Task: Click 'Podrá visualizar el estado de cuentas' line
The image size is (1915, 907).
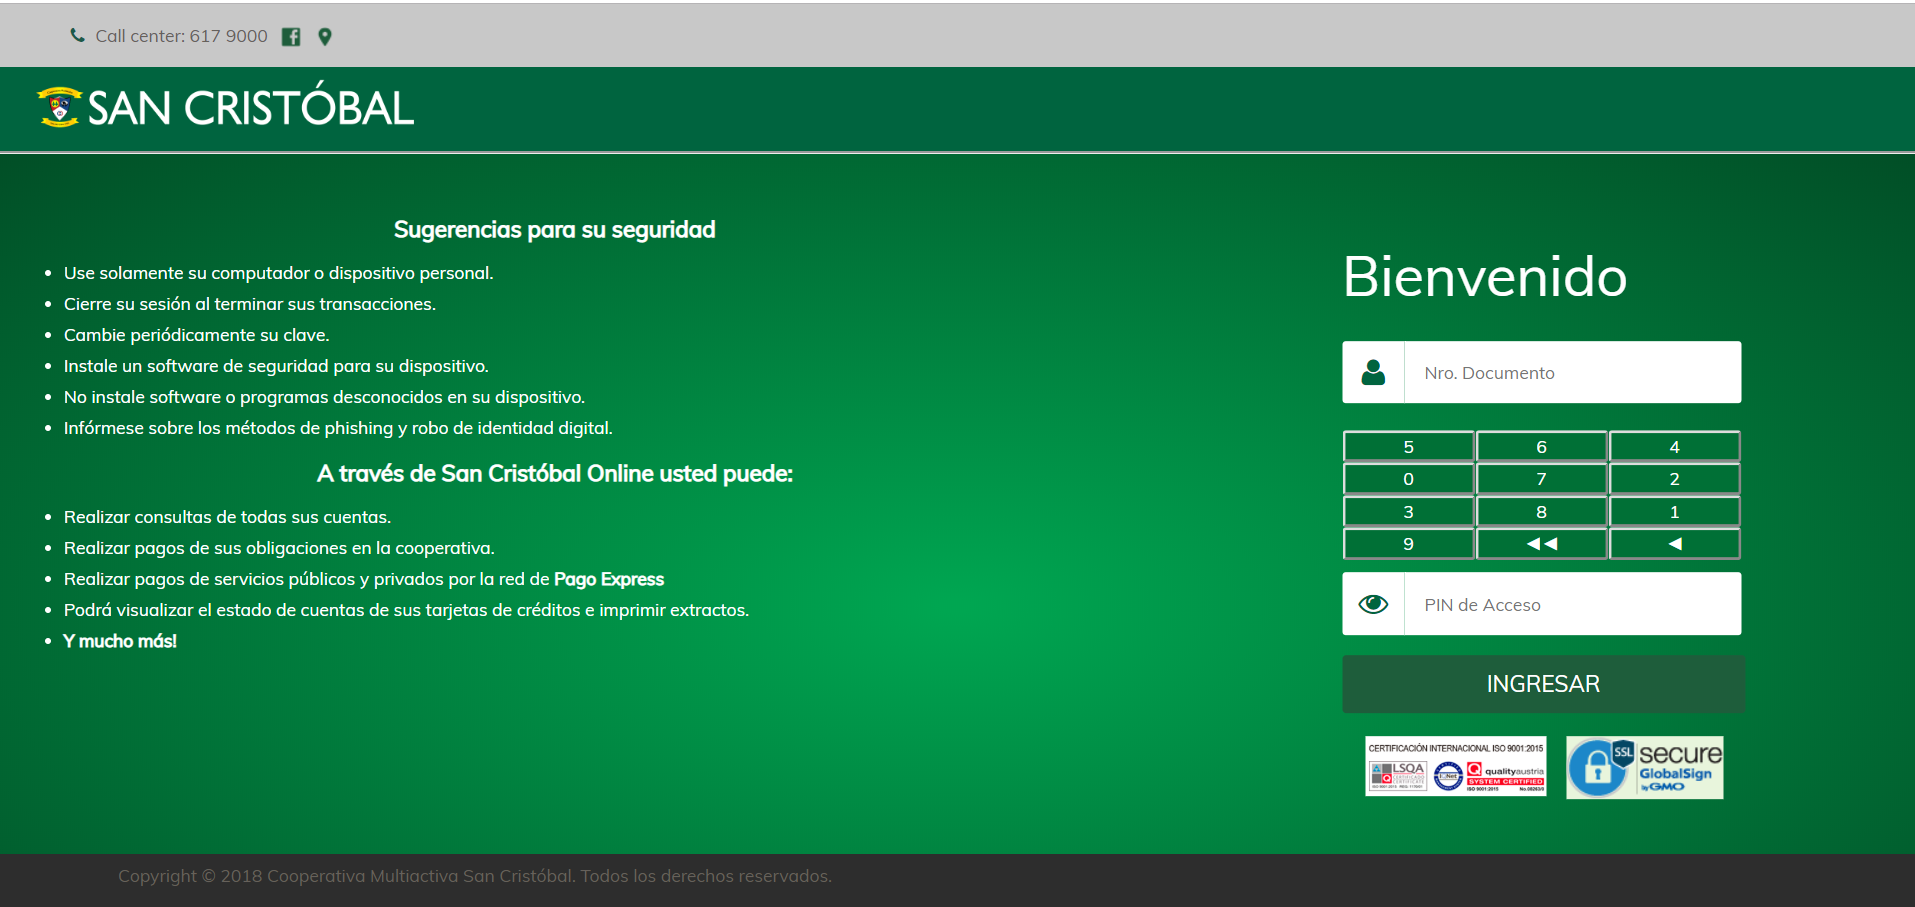Action: click(406, 610)
